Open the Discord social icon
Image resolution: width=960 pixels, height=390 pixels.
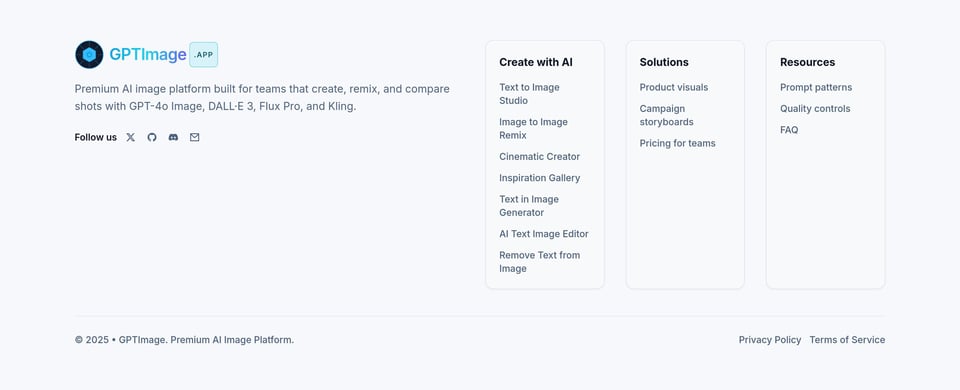pyautogui.click(x=173, y=137)
